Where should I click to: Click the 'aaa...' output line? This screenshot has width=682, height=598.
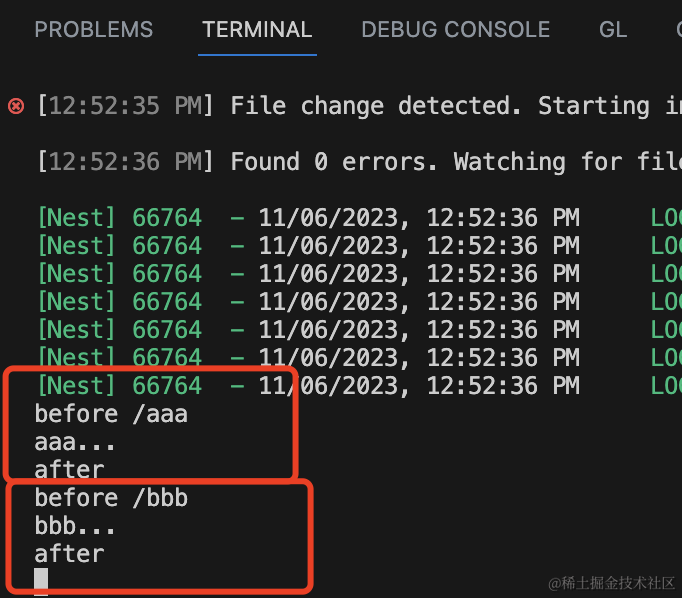pyautogui.click(x=76, y=441)
